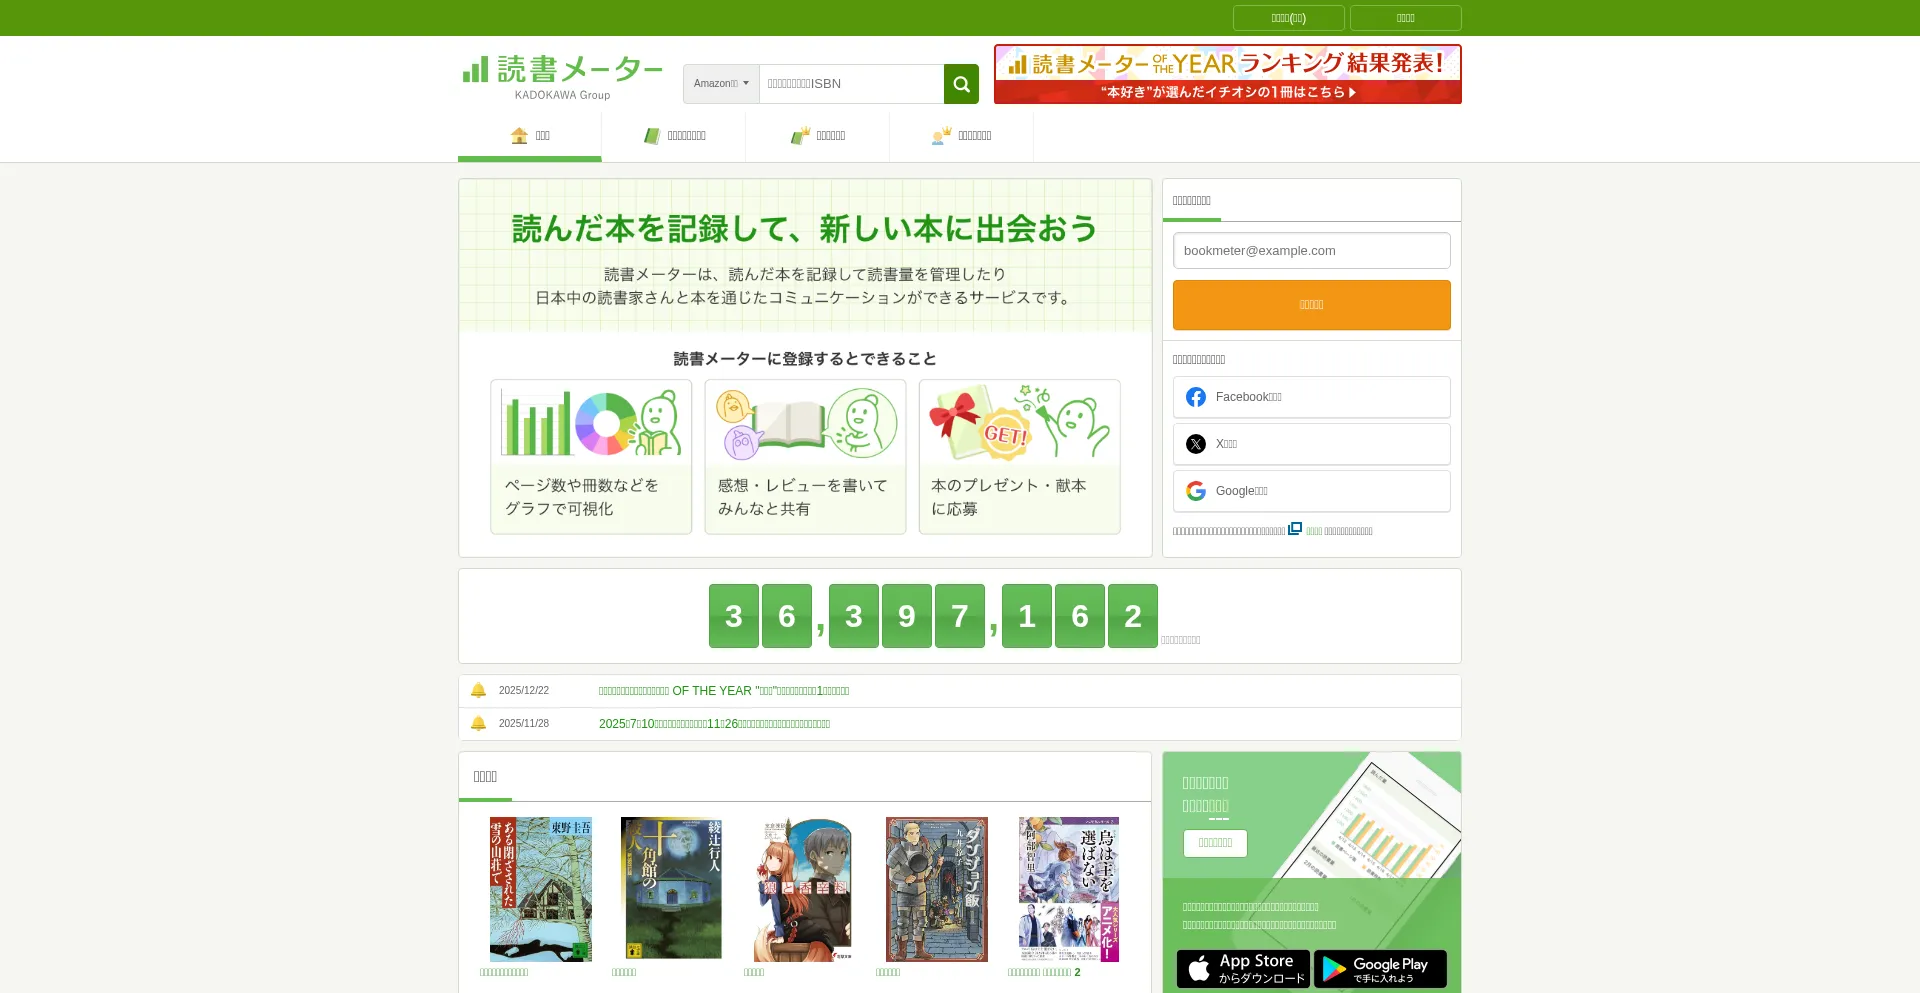Viewport: 1920px width, 993px height.
Task: Open the ダンジョン飯 book cover thumbnail
Action: (x=936, y=888)
